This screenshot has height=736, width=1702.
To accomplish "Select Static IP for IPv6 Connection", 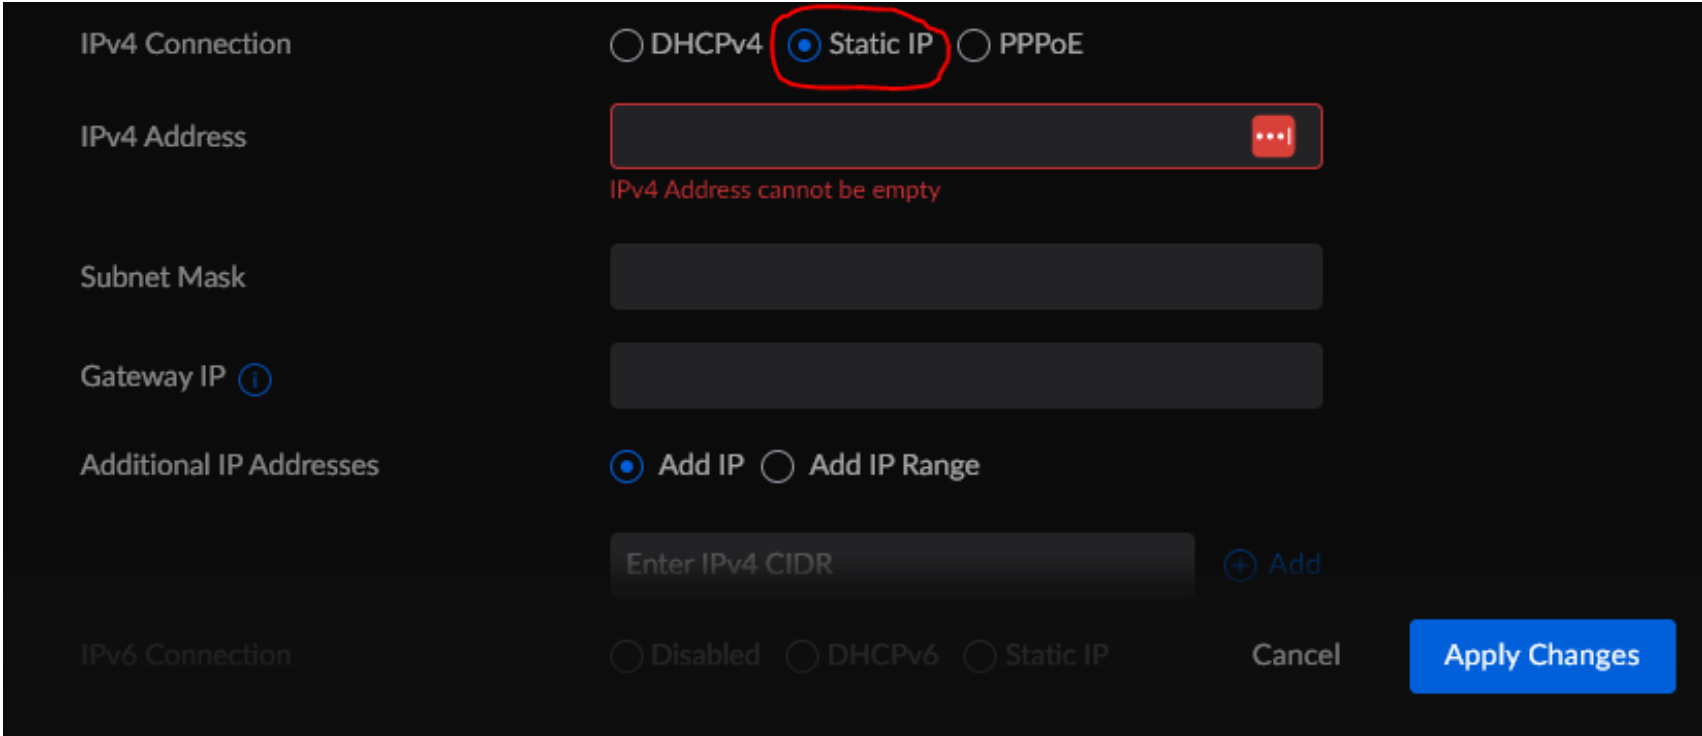I will (x=980, y=656).
